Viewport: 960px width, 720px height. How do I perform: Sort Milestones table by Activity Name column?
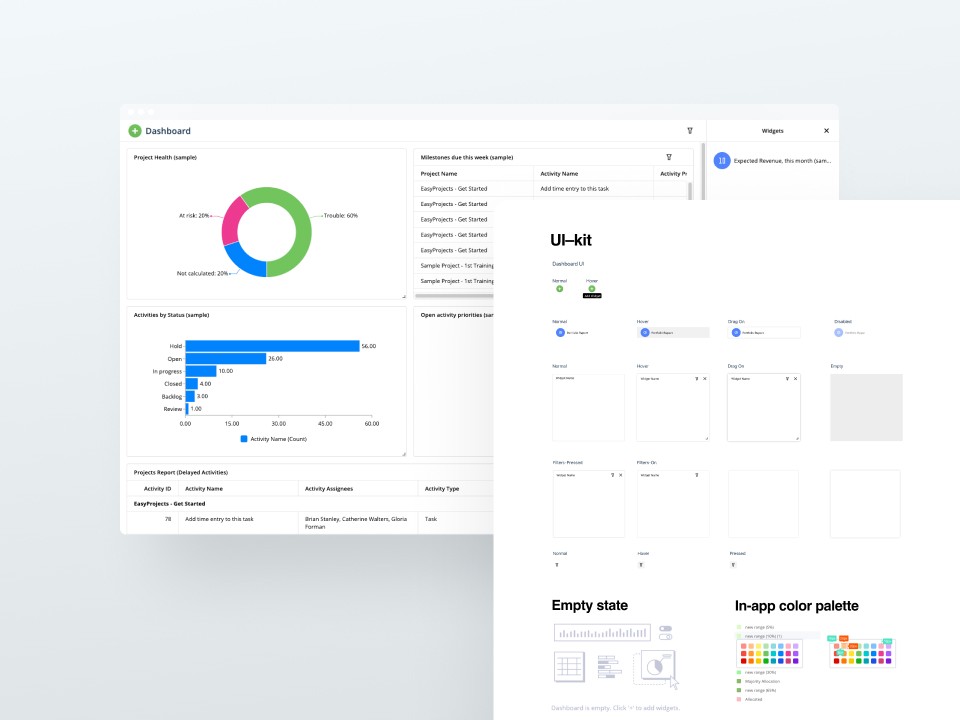[x=559, y=174]
